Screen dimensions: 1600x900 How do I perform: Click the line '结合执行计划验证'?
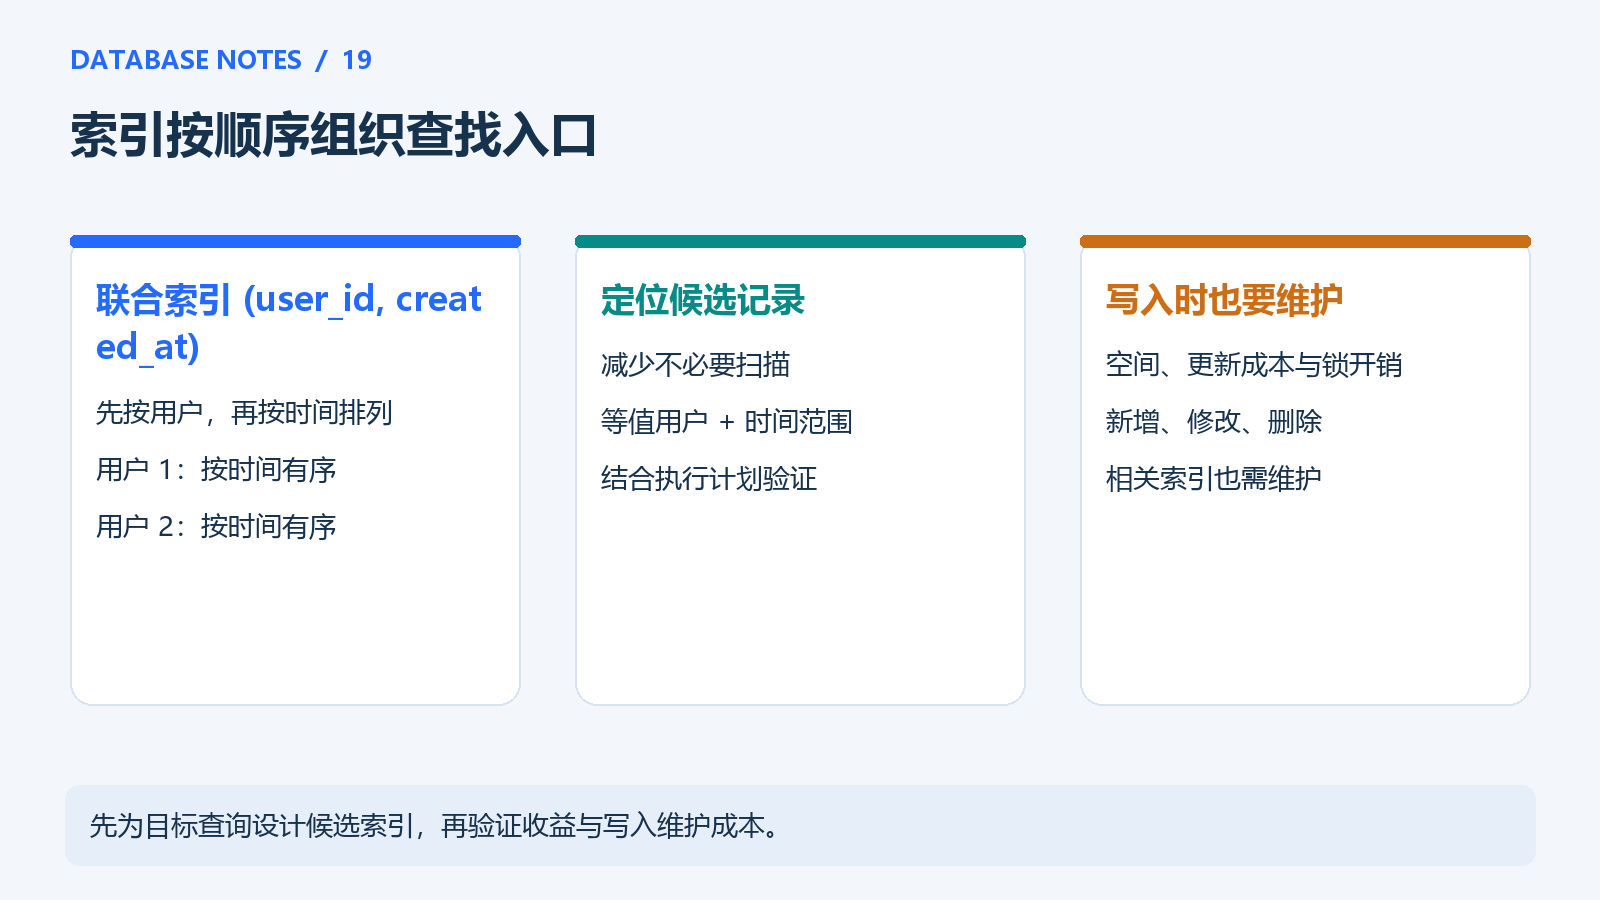pyautogui.click(x=709, y=478)
